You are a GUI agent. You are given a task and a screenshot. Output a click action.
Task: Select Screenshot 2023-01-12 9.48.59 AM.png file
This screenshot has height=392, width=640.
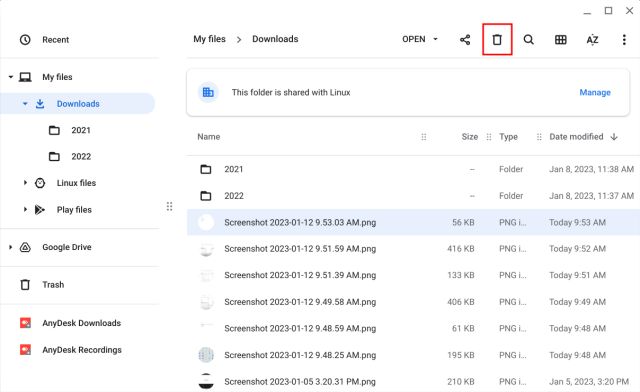click(x=413, y=328)
